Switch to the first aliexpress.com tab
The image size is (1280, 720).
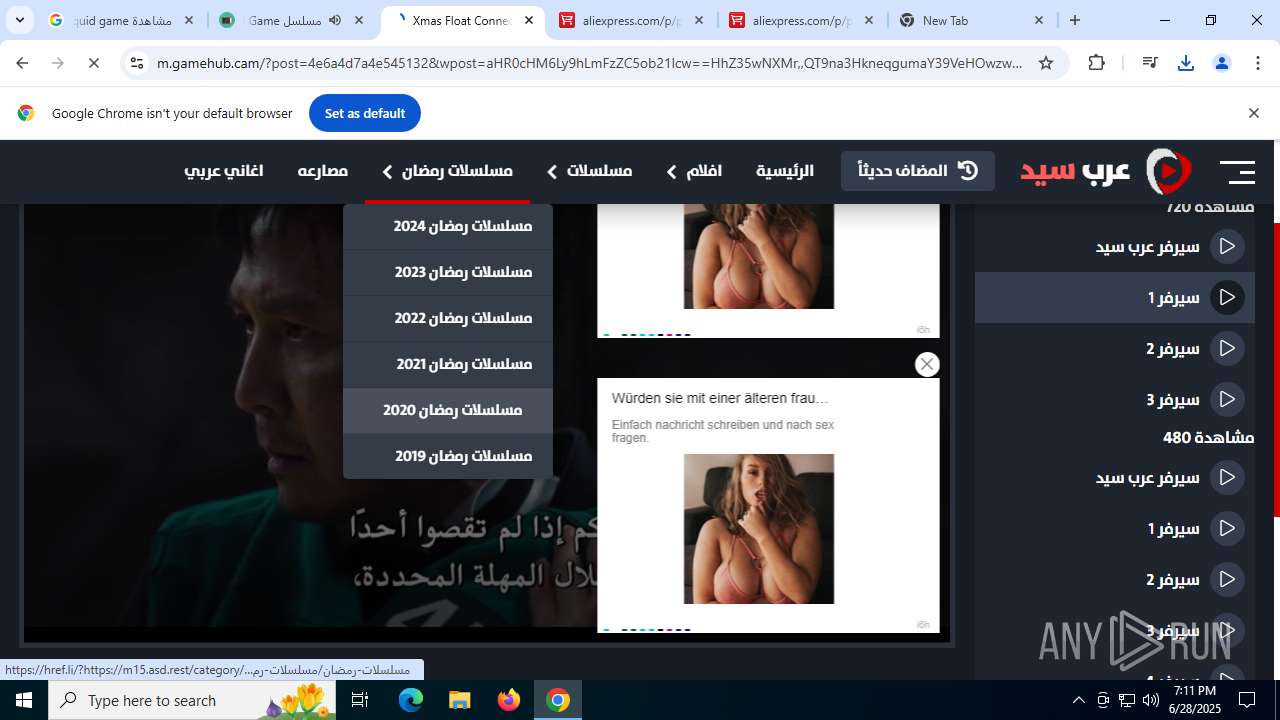(x=632, y=20)
